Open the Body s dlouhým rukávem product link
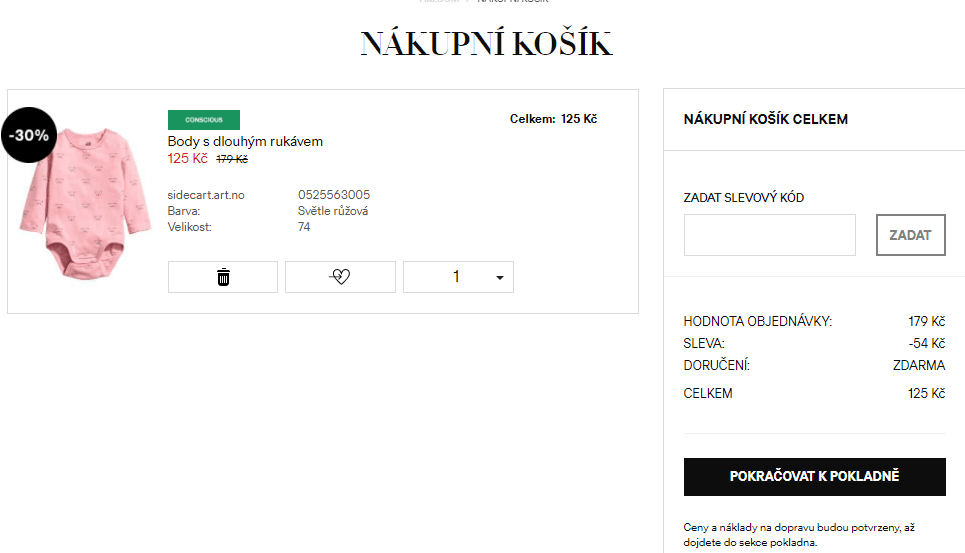Image resolution: width=965 pixels, height=553 pixels. click(245, 141)
